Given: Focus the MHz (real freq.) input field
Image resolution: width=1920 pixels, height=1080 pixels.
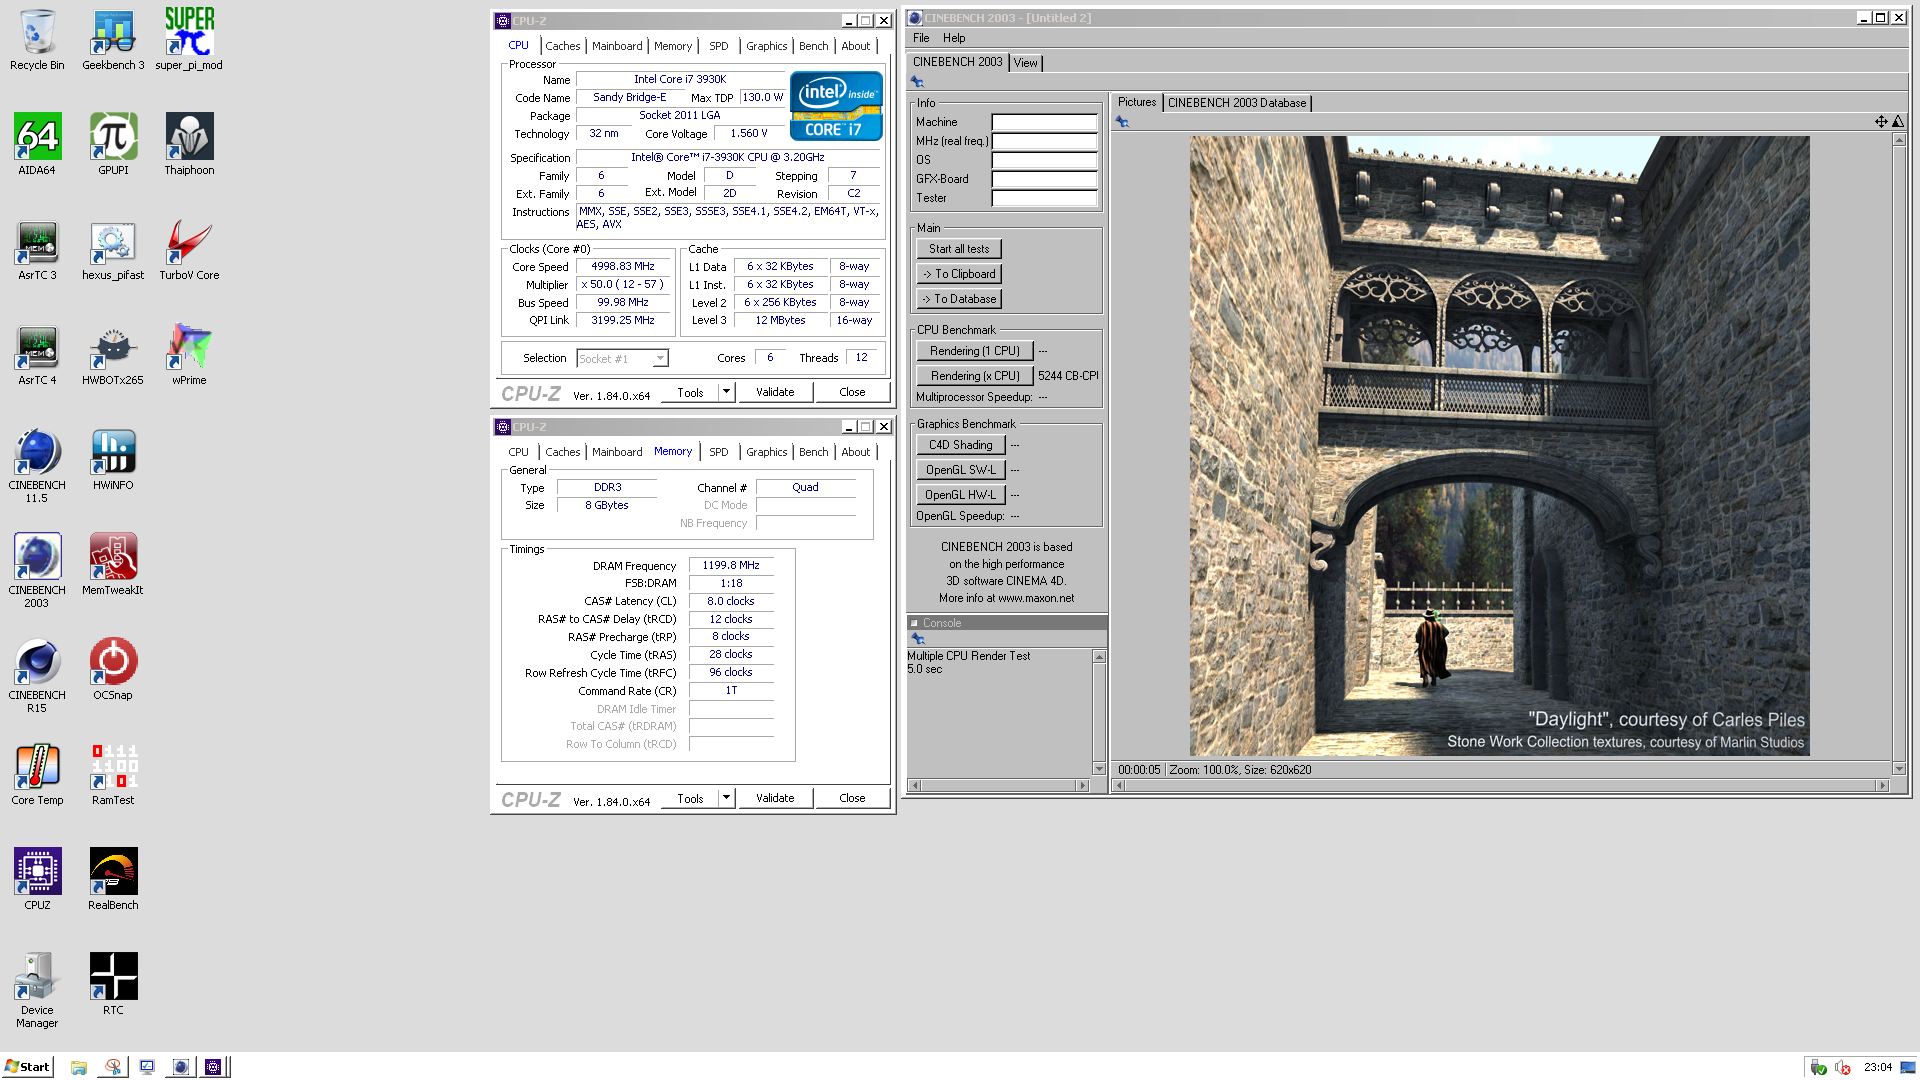Looking at the screenshot, I should click(1044, 141).
